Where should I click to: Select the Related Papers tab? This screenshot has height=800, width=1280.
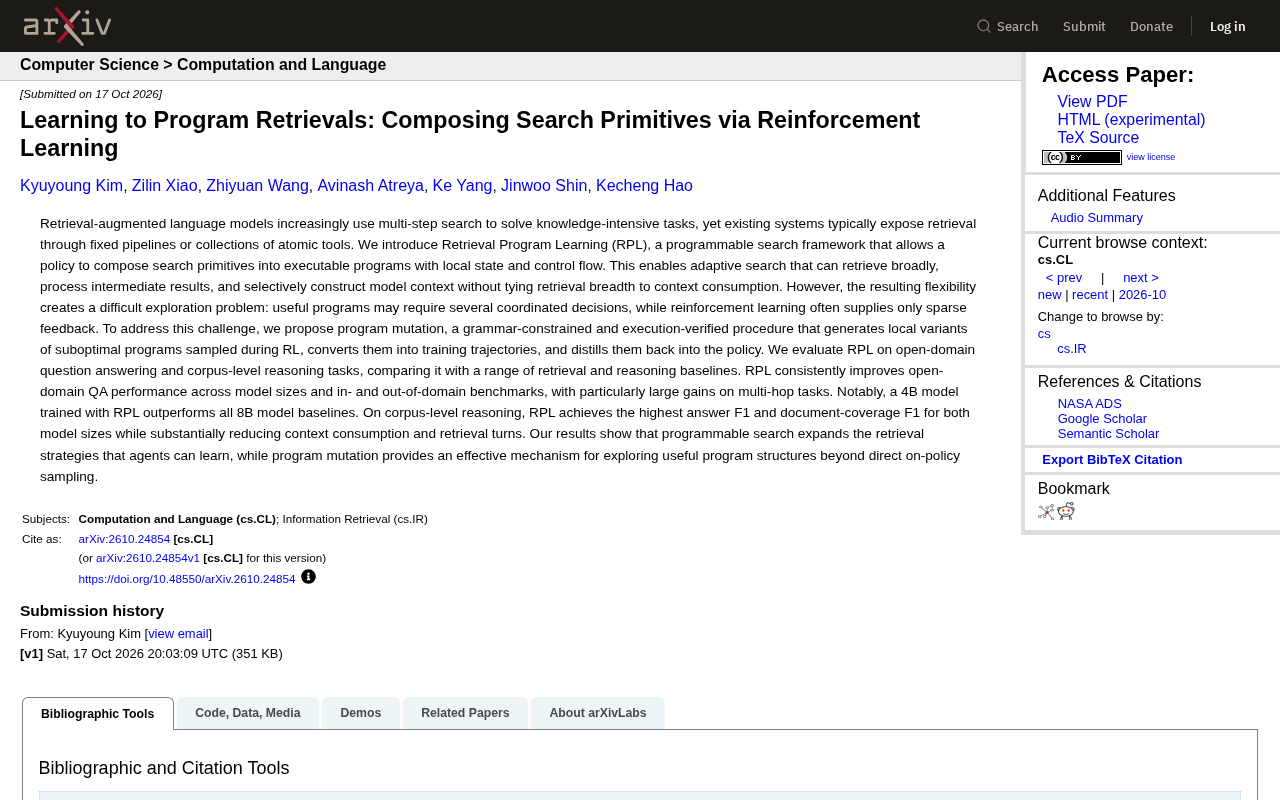coord(465,713)
